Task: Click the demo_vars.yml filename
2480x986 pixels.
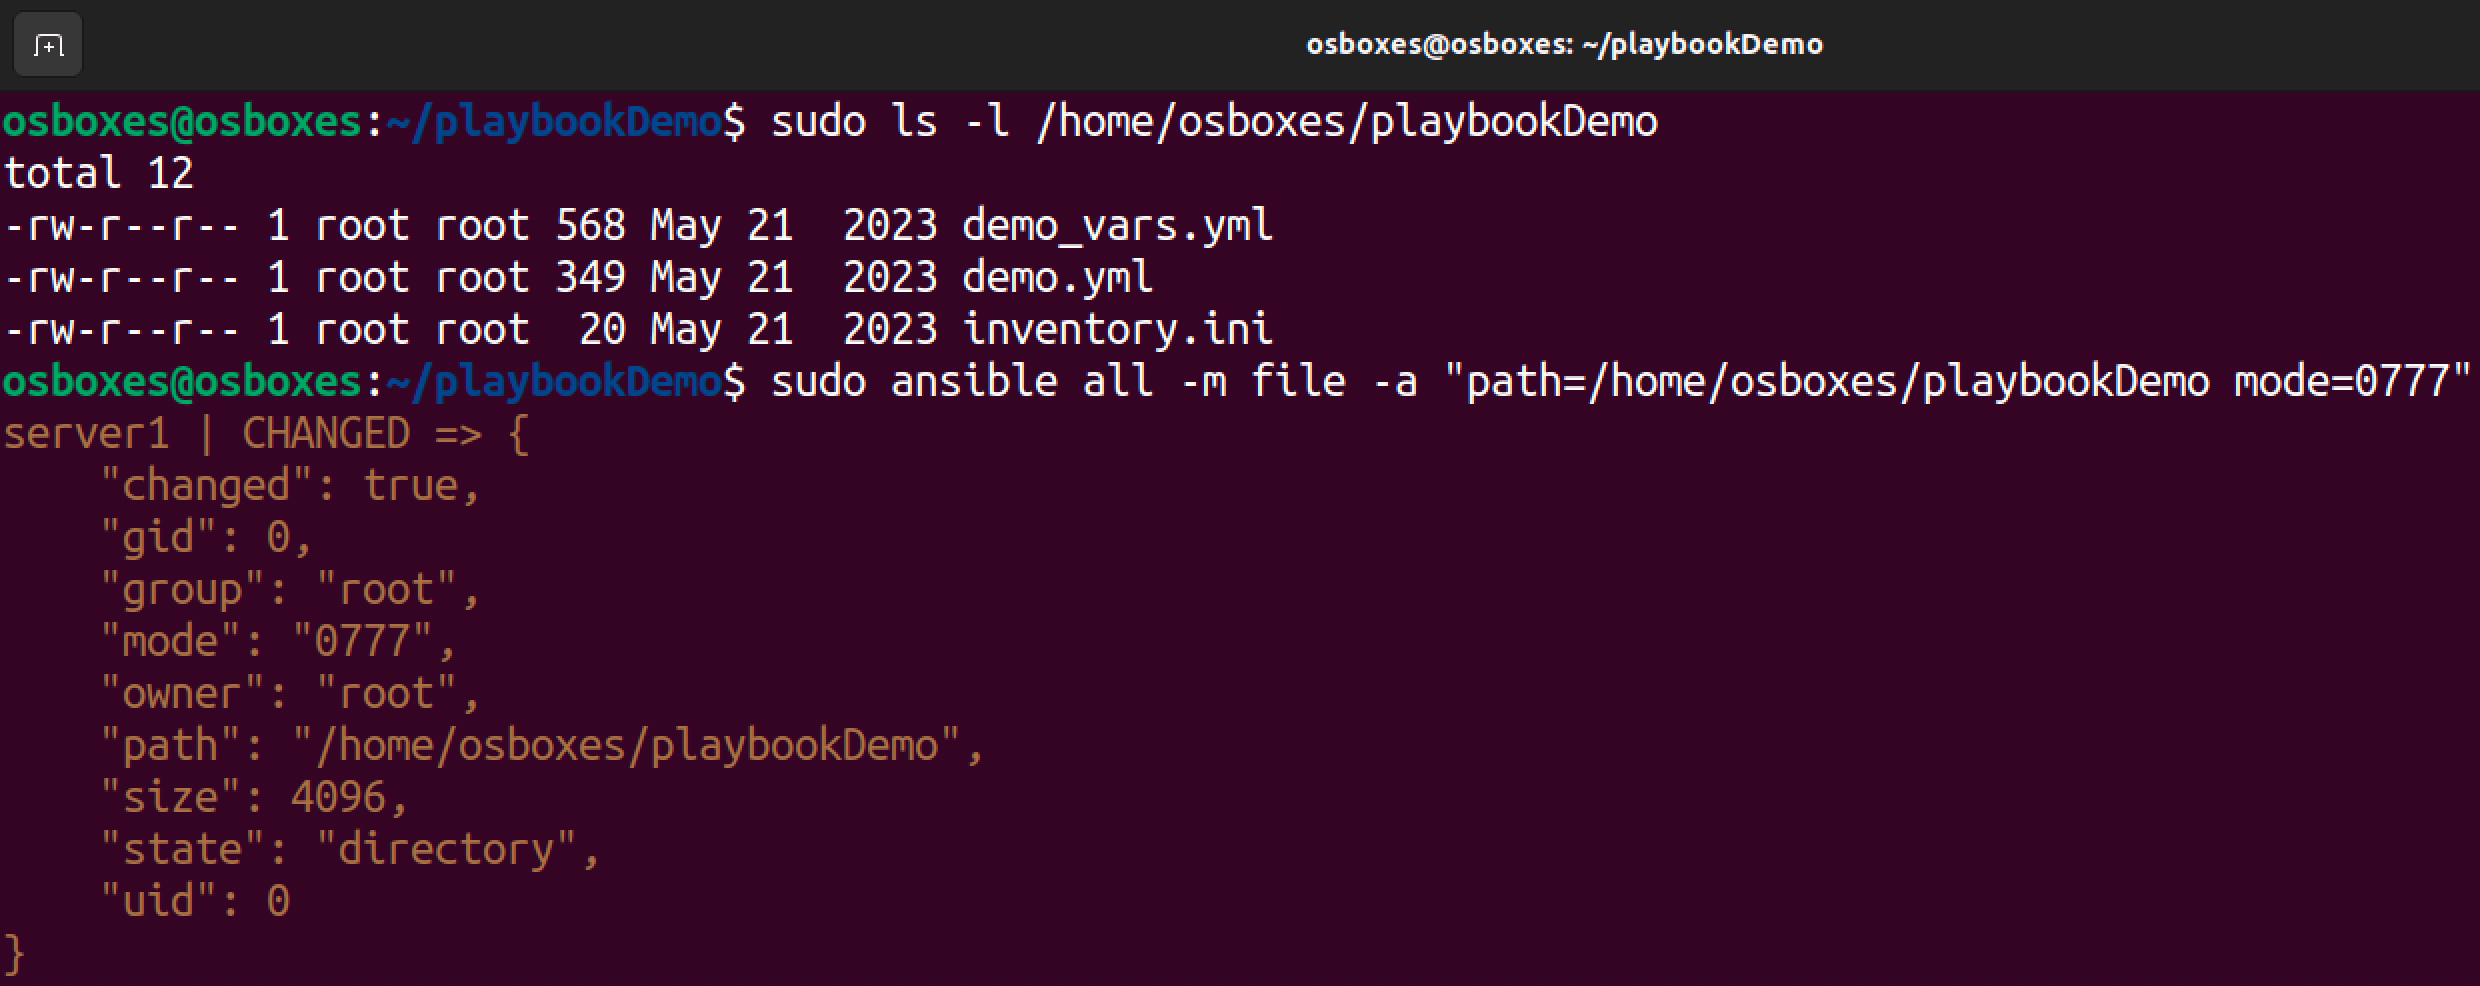Action: click(1117, 226)
